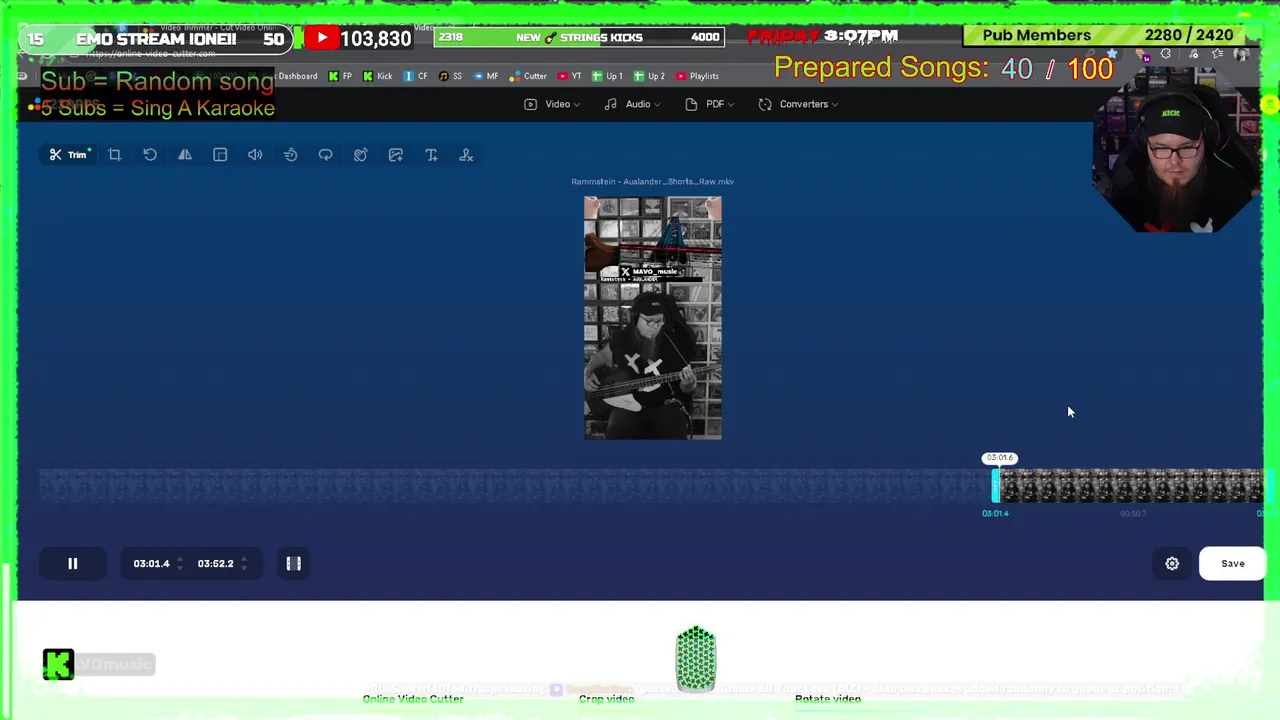Expand the Converters dropdown menu

pyautogui.click(x=798, y=104)
